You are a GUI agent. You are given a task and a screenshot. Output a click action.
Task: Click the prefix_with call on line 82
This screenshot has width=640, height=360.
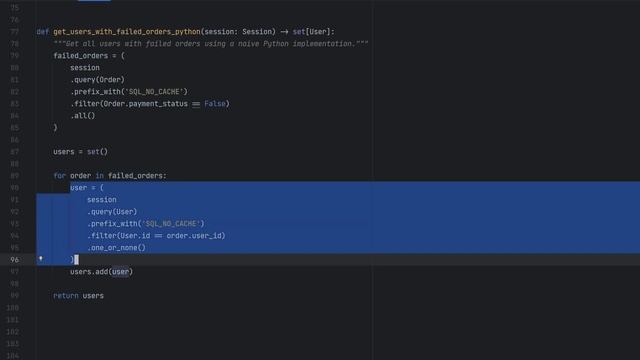[129, 92]
